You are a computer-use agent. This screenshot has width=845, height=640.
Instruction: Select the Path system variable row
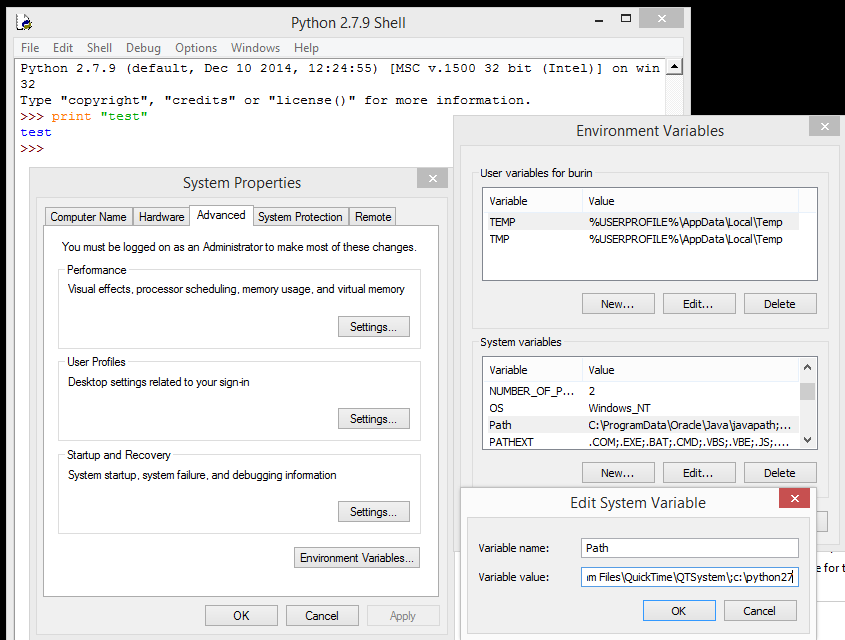[640, 425]
